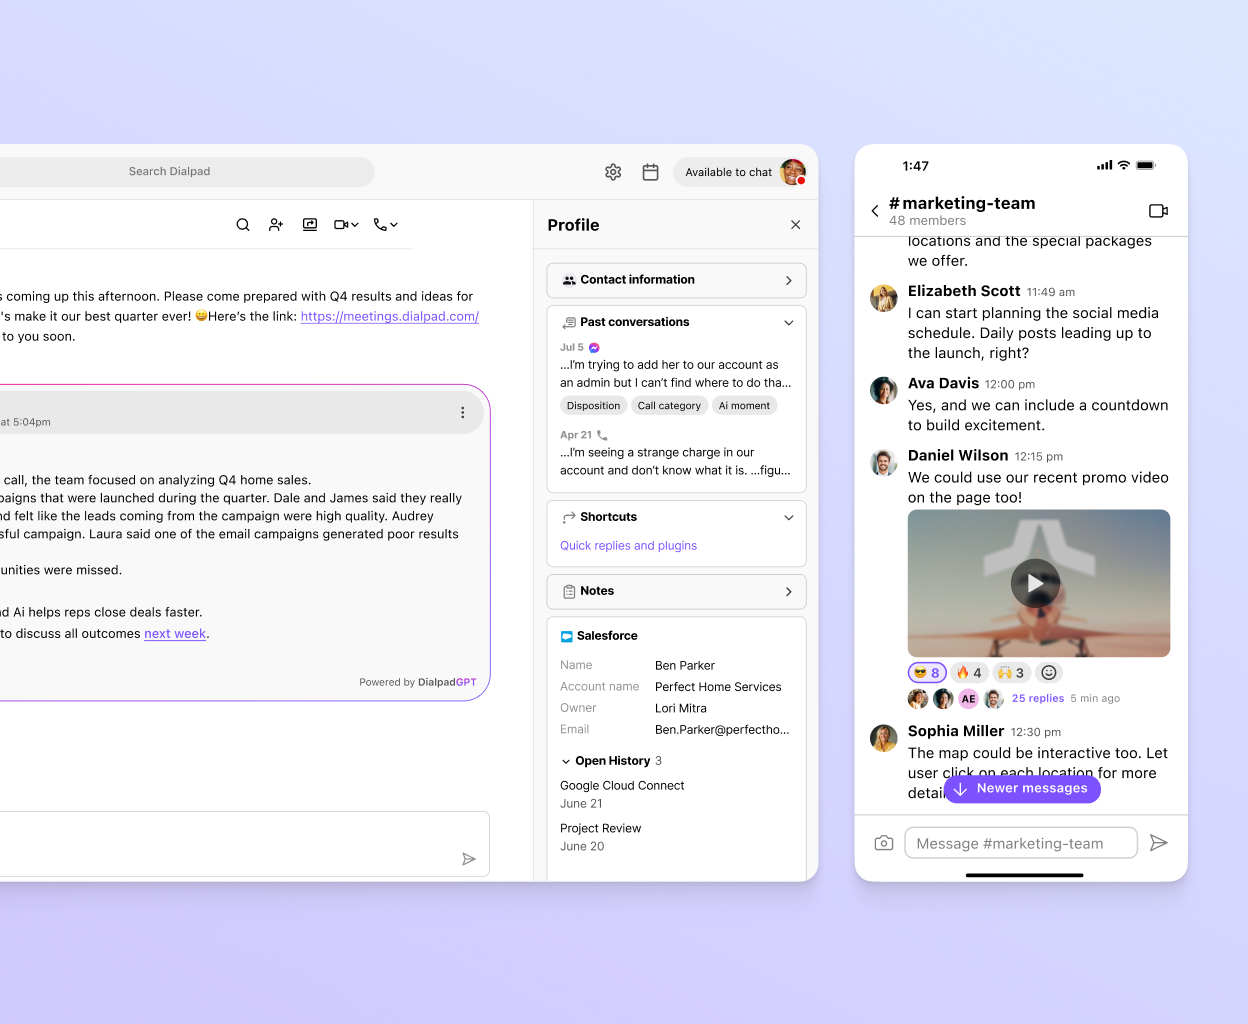Open Dialpad settings via the gear icon
Viewport: 1248px width, 1024px height.
tap(613, 172)
